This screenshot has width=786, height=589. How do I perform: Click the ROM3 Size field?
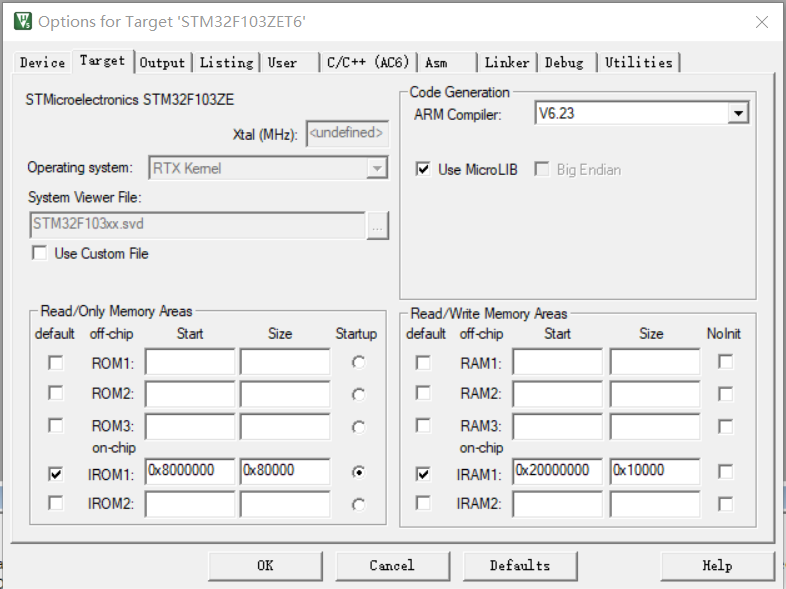tap(285, 426)
